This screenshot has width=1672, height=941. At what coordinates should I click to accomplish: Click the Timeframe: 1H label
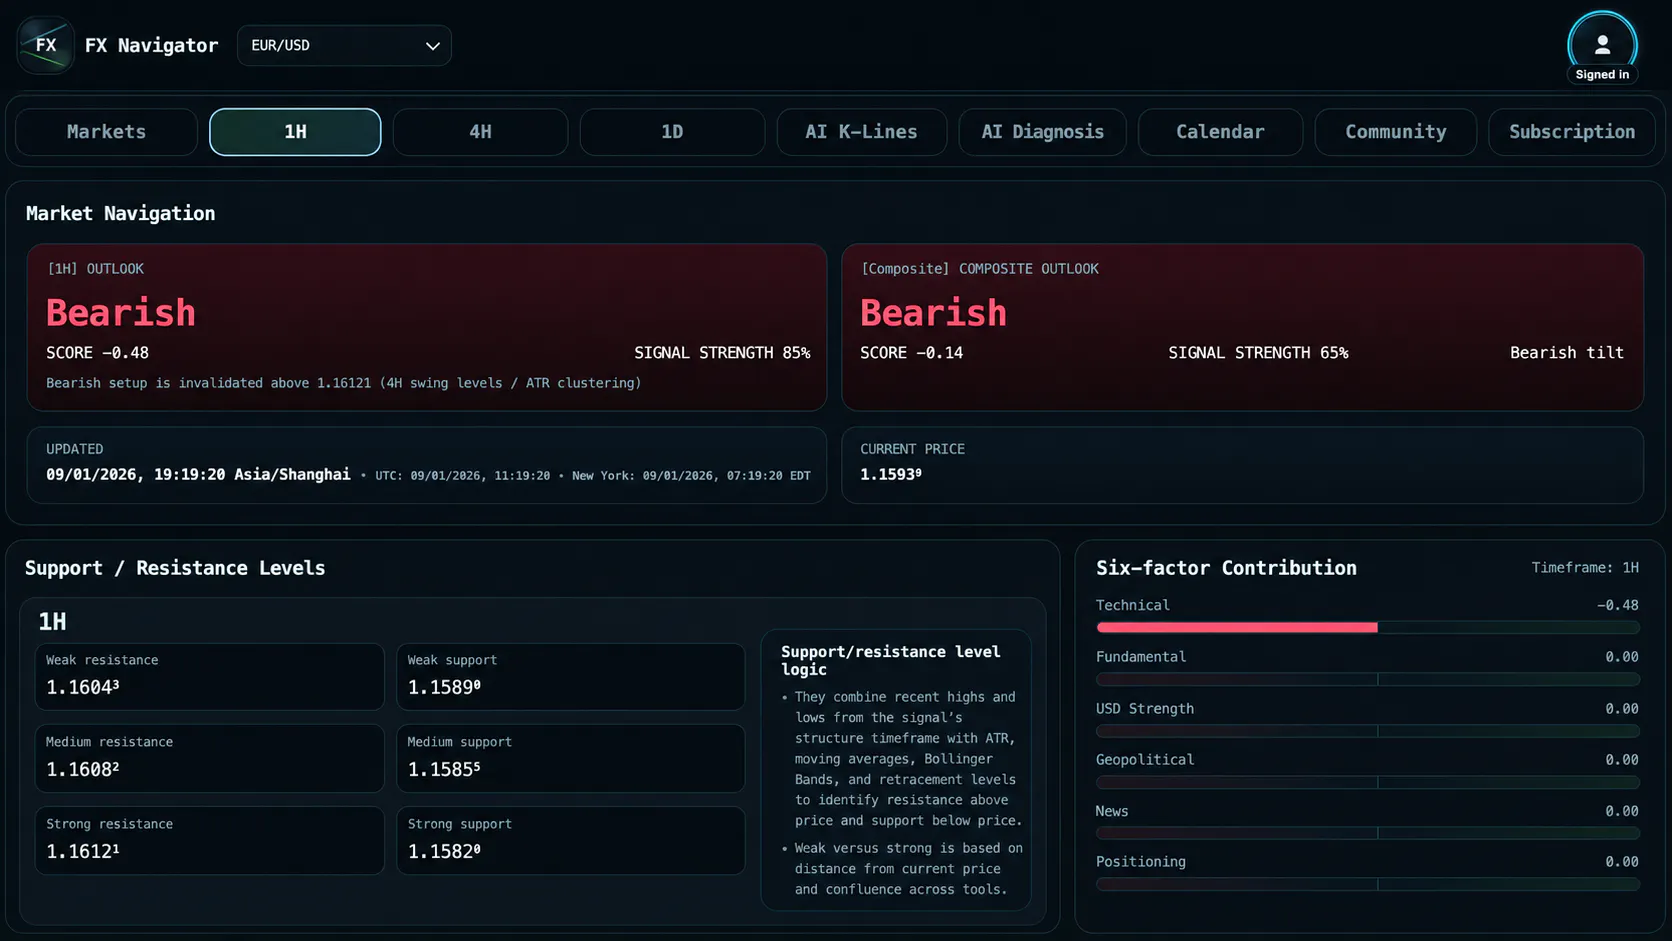click(x=1585, y=567)
